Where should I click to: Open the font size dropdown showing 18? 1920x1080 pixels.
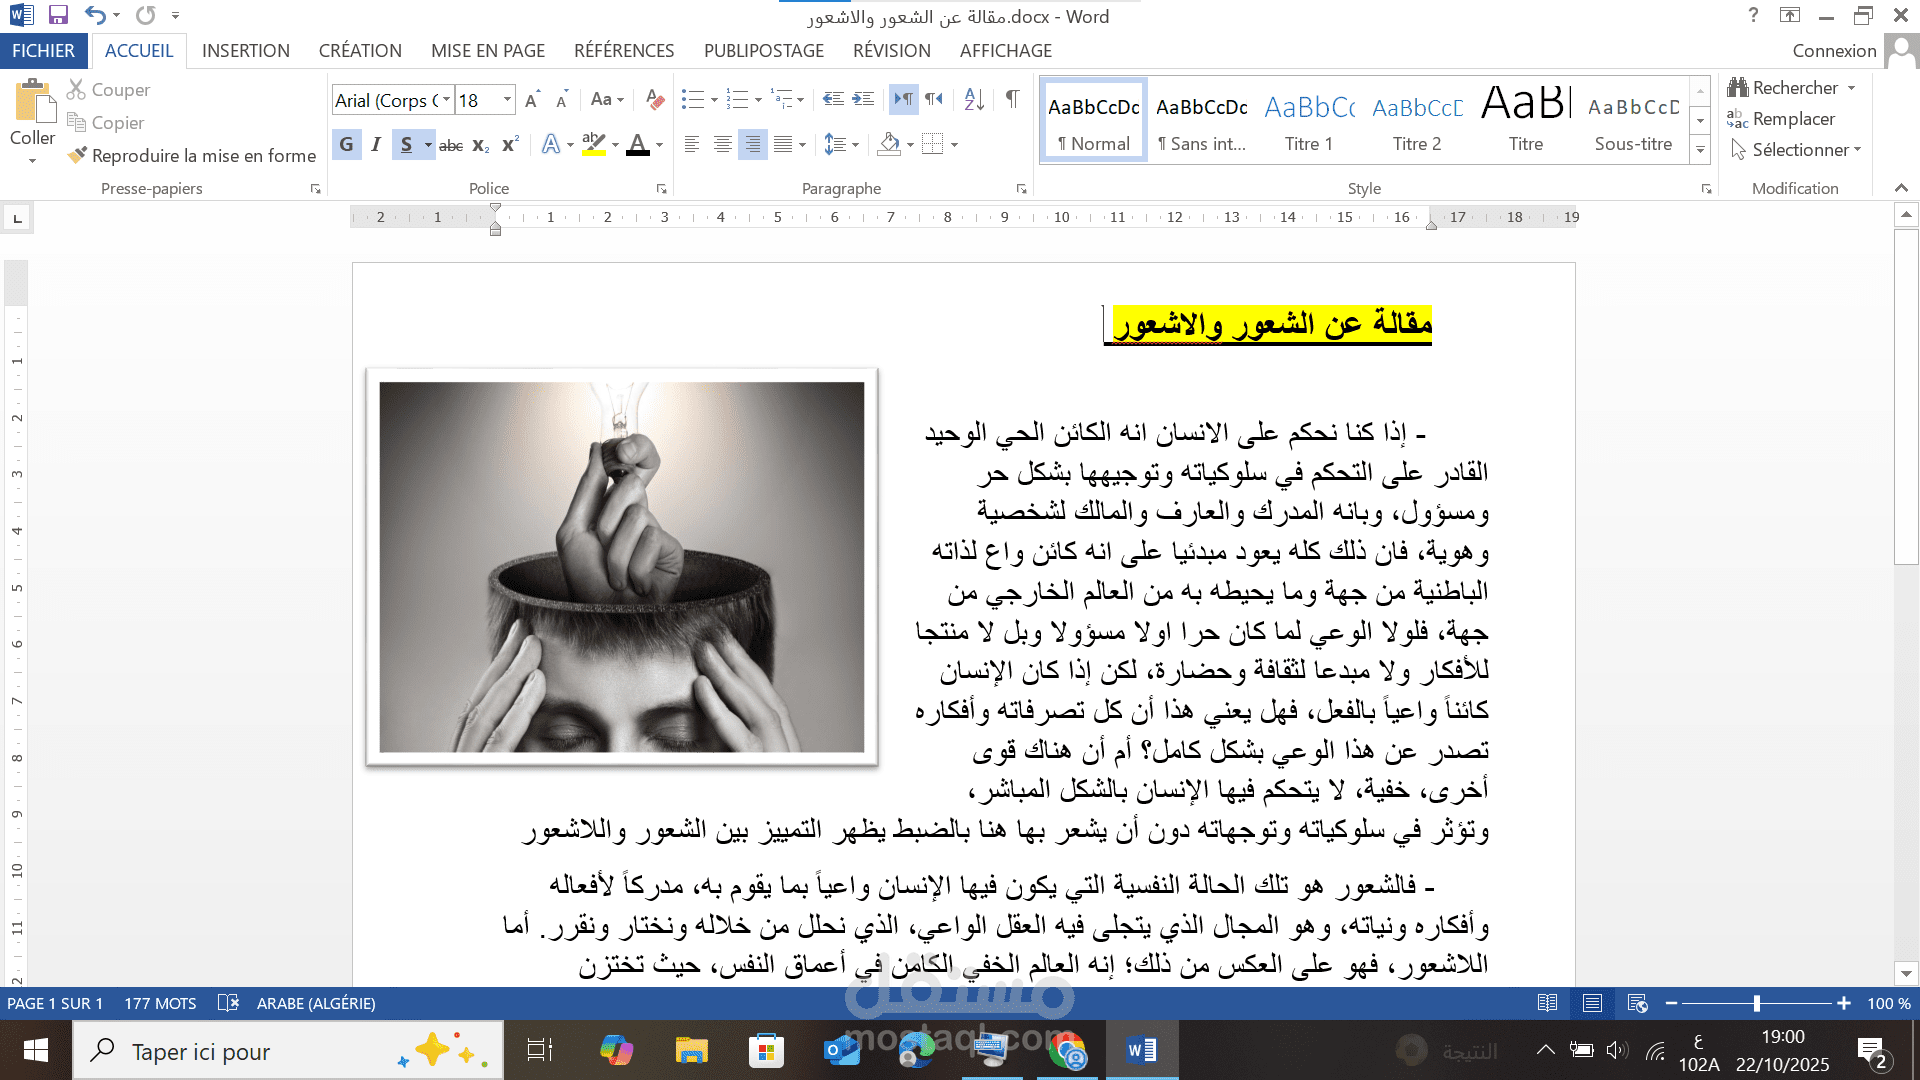(507, 100)
